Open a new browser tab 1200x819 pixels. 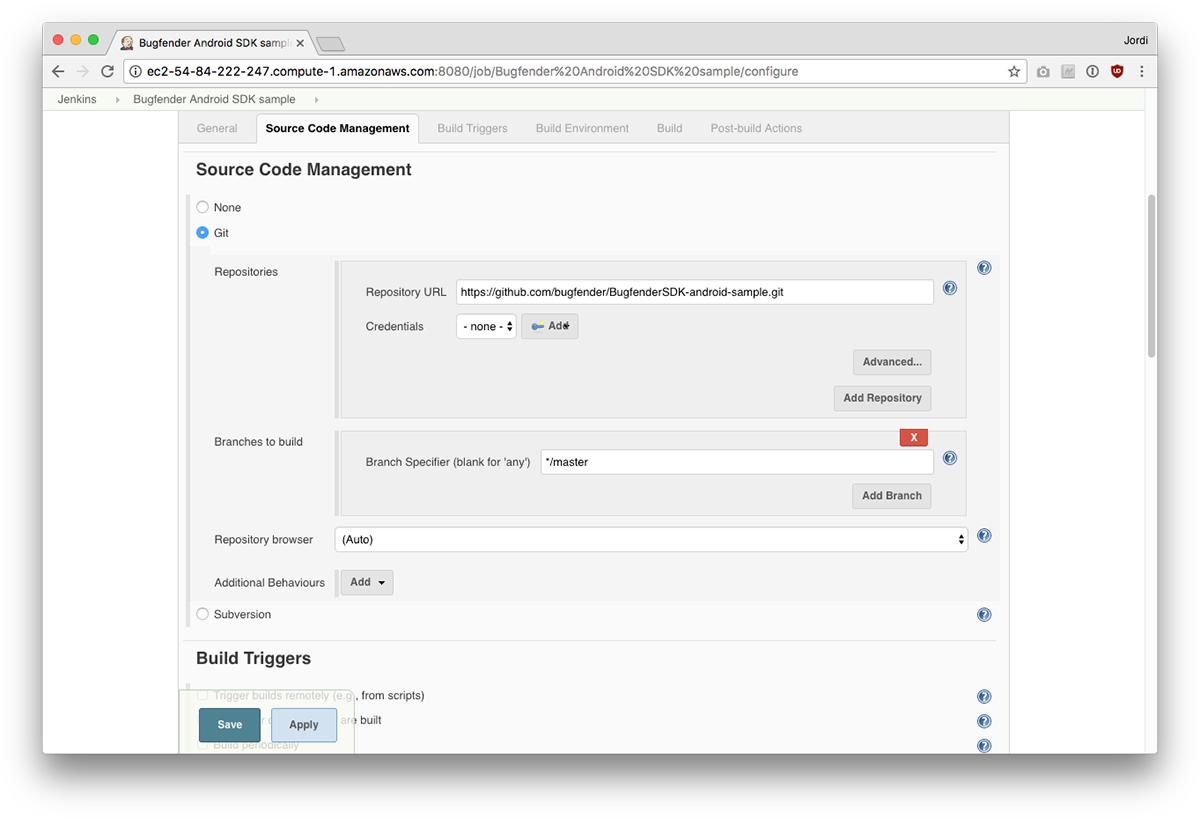331,43
